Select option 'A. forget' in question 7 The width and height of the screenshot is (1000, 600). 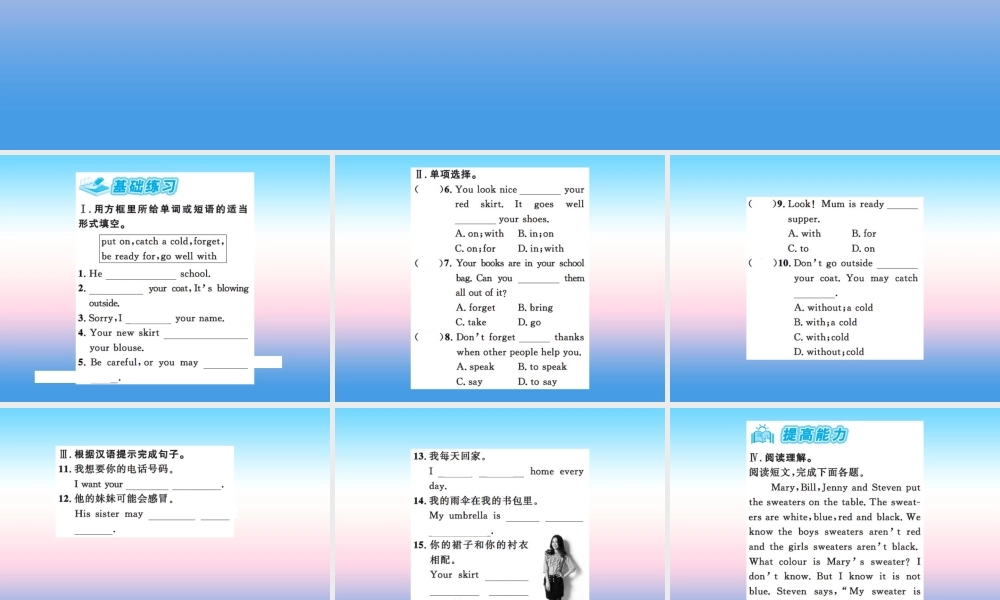tap(475, 307)
